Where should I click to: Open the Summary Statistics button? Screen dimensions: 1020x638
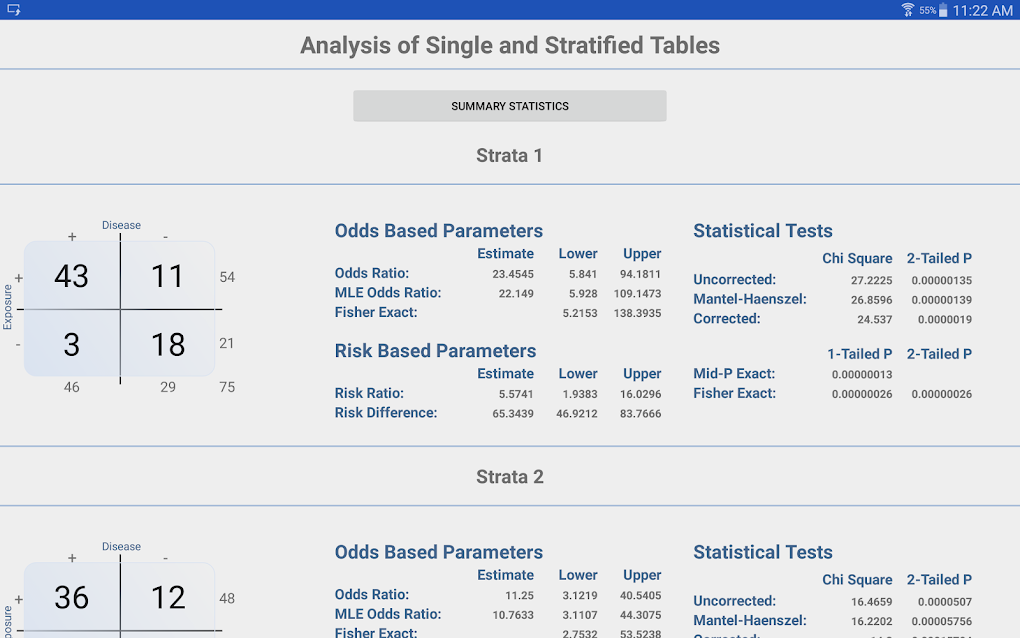click(x=509, y=106)
